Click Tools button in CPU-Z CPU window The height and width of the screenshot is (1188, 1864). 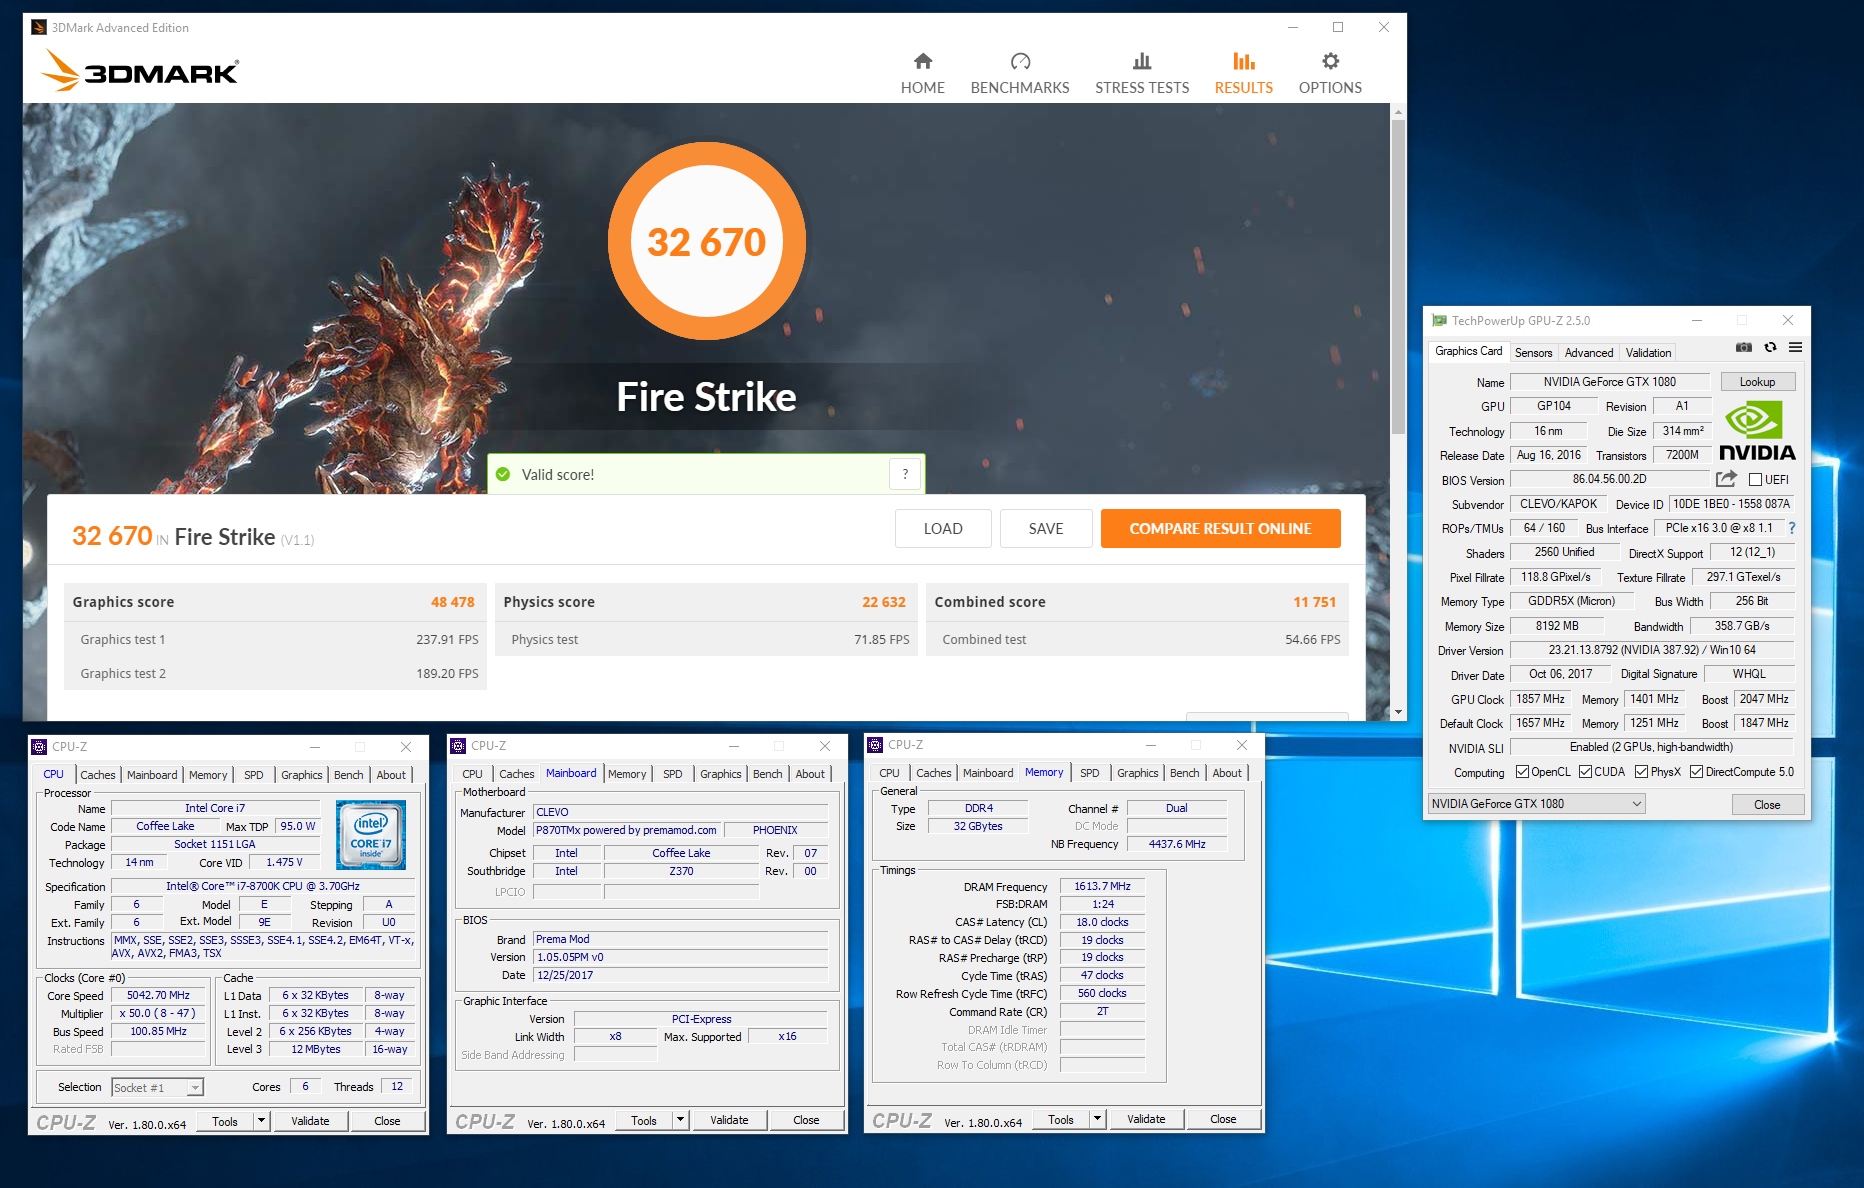coord(225,1121)
